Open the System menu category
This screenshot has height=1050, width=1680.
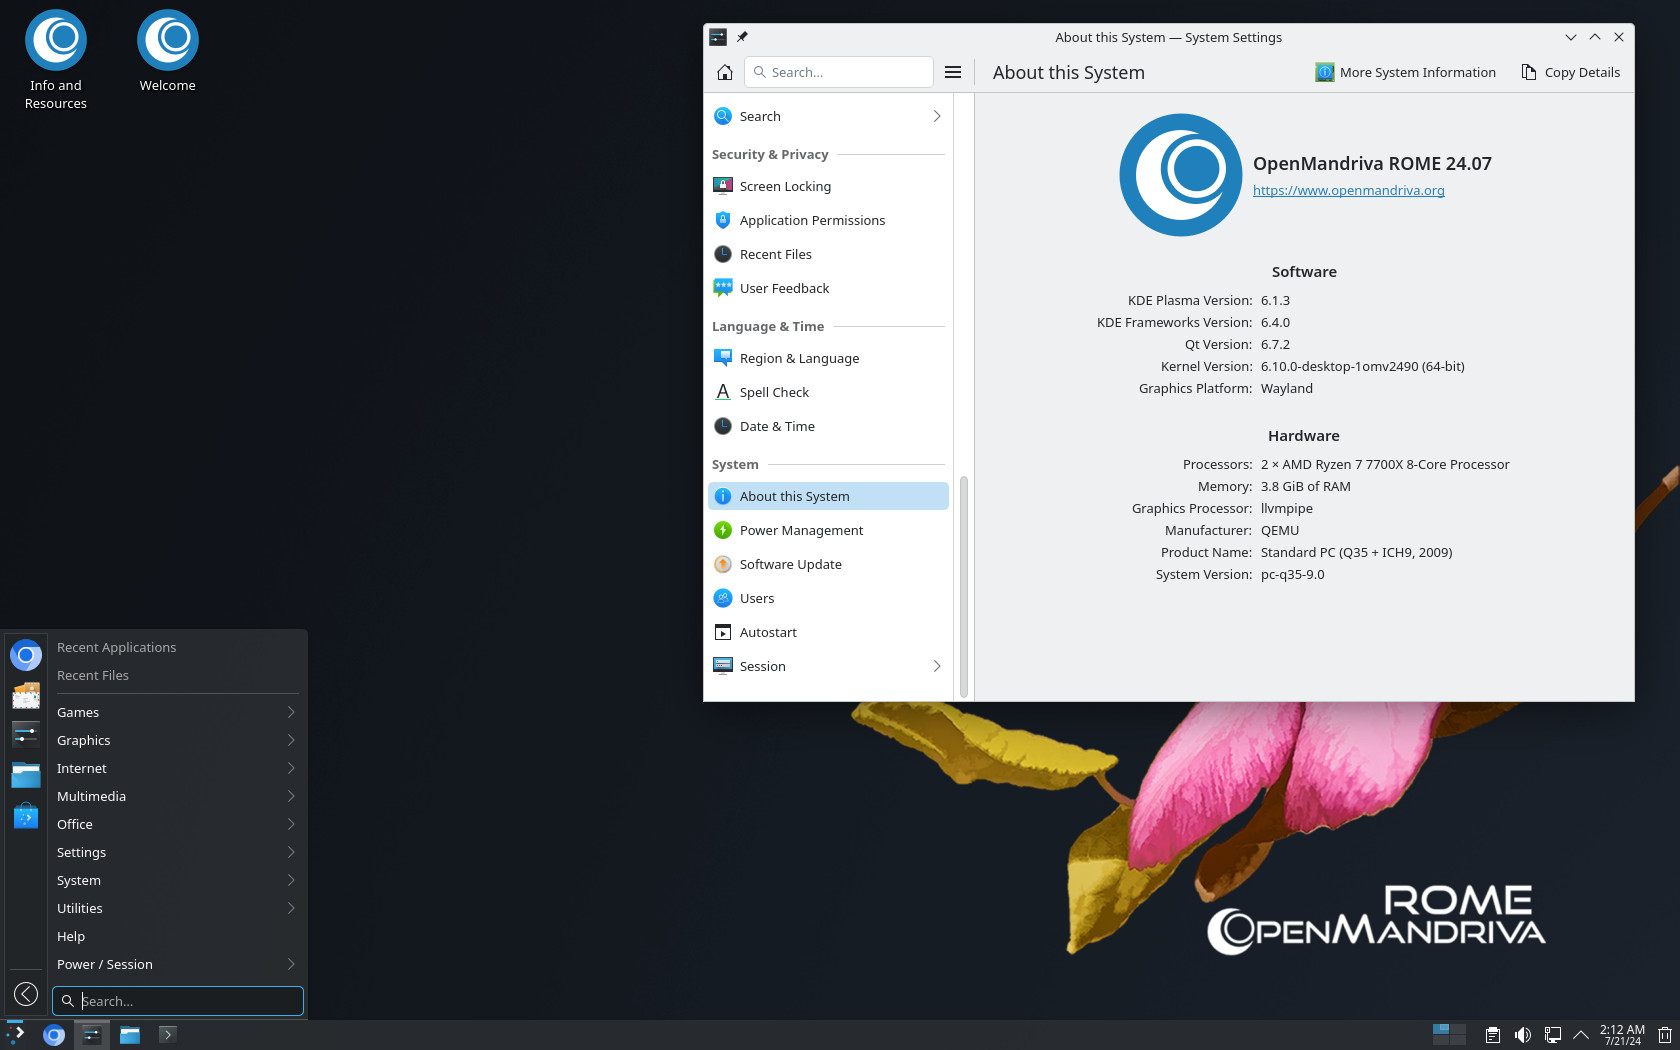(176, 880)
